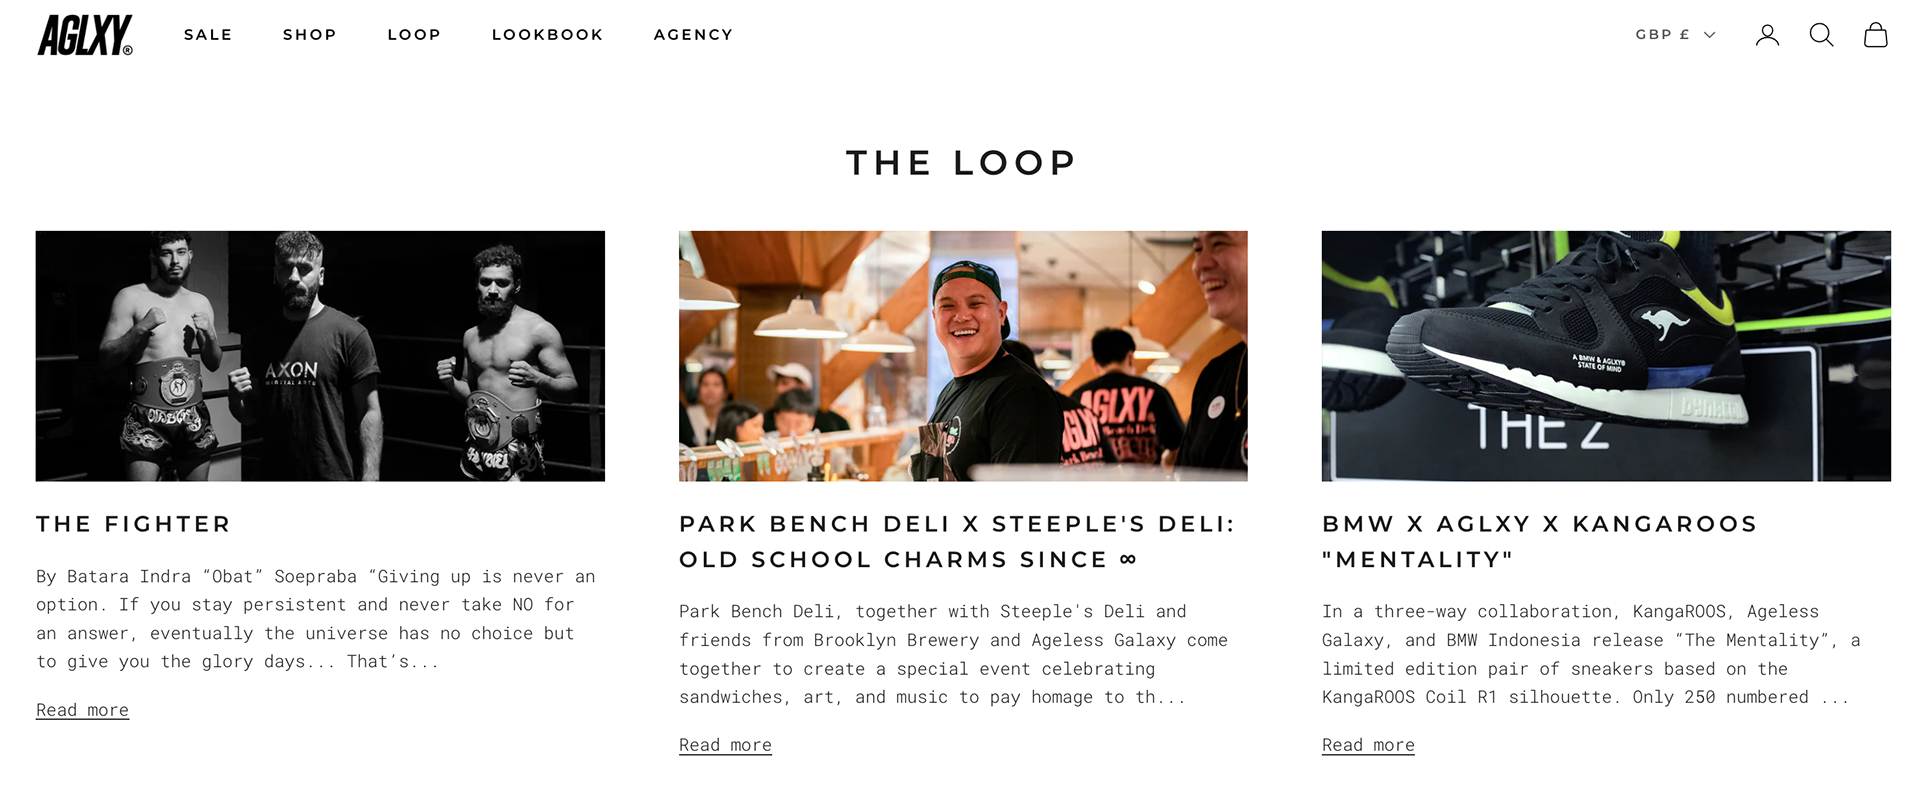Open the shopping bag cart
Screen dimensions: 1920x785
(1875, 35)
